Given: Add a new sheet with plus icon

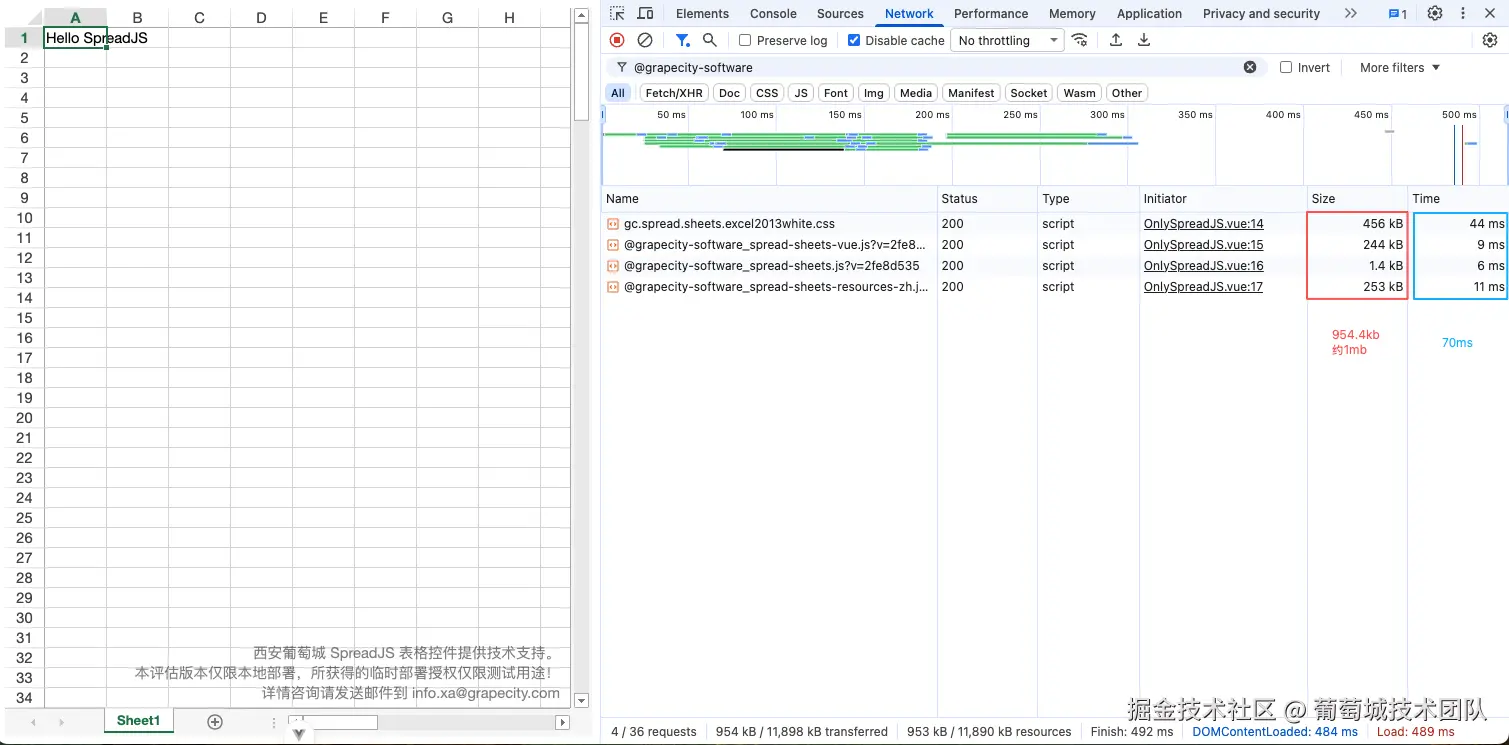Looking at the screenshot, I should pos(214,721).
